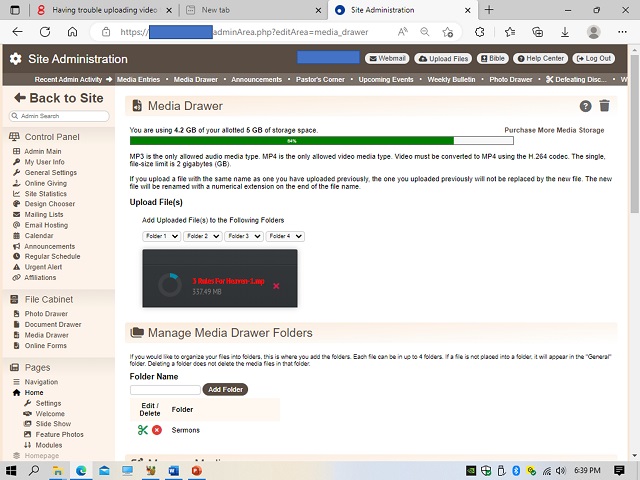Open Announcements in the top navigation bar
This screenshot has height=480, width=640.
pyautogui.click(x=257, y=80)
